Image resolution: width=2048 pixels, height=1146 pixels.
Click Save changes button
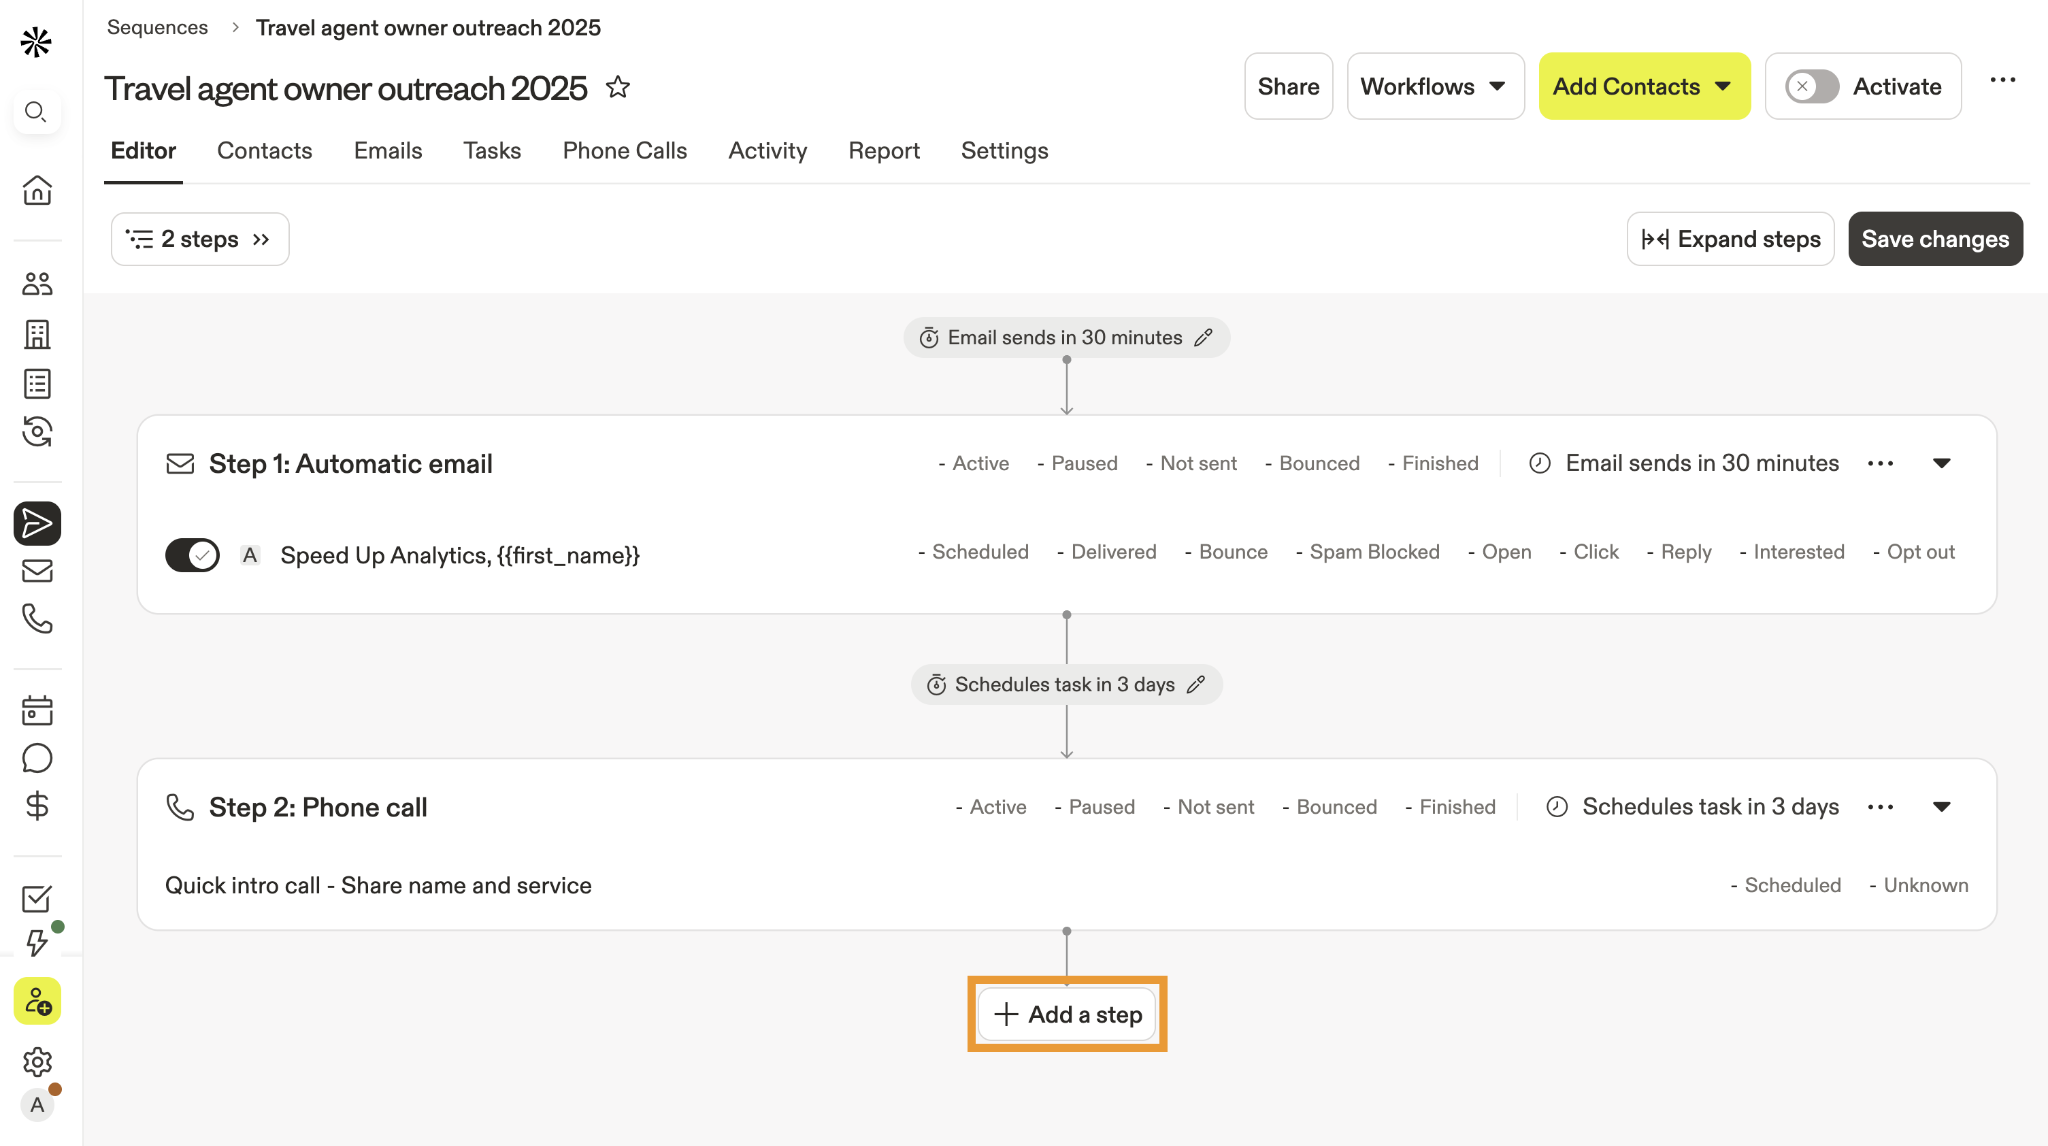click(1935, 239)
